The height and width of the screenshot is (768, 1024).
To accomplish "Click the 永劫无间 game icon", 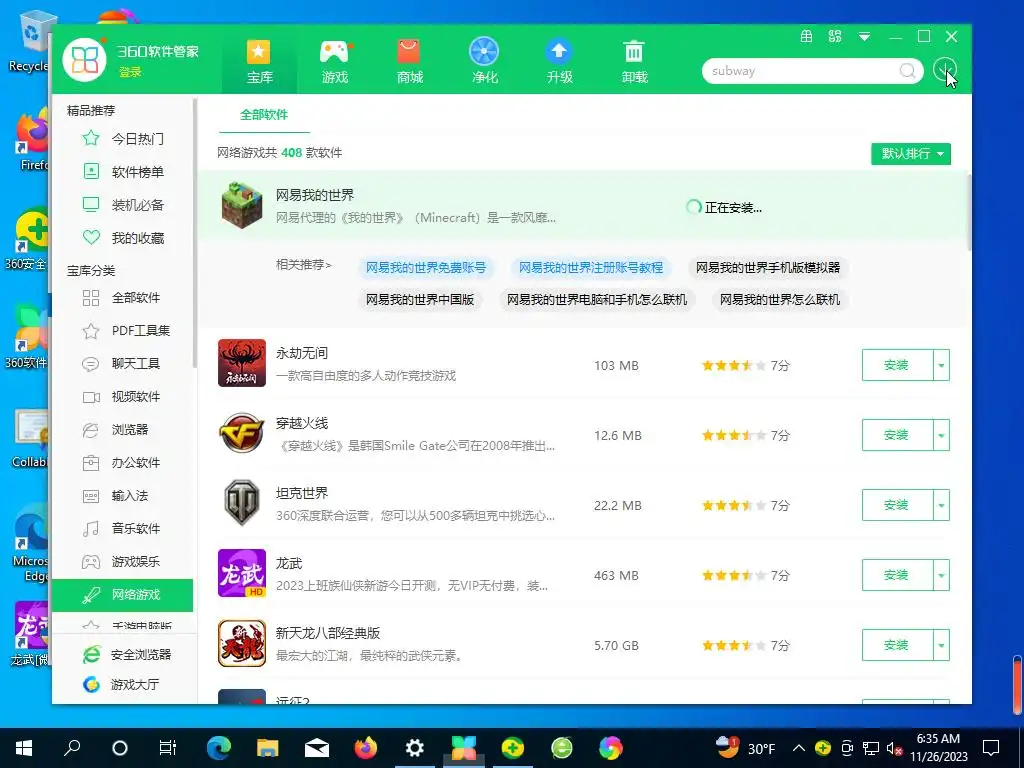I will click(242, 363).
